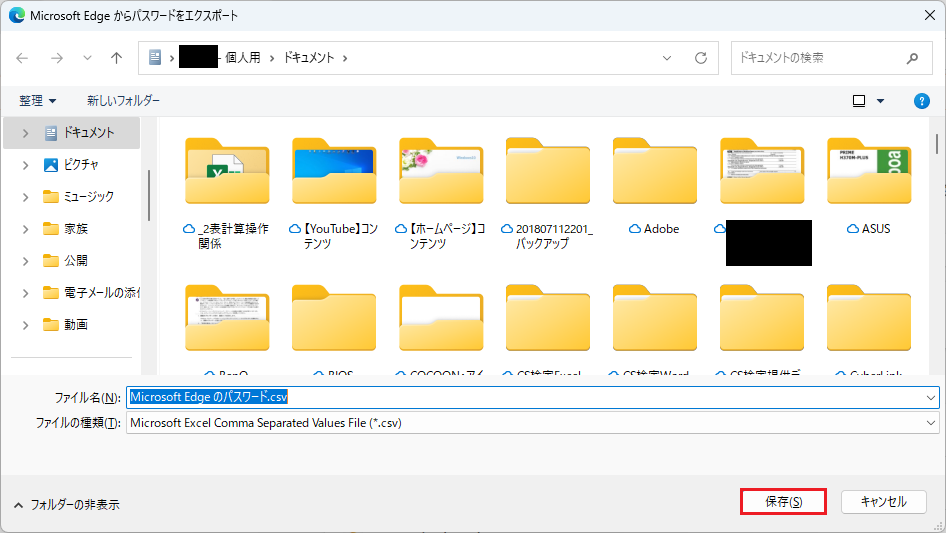Select ドキュメント in navigation pane
This screenshot has height=533, width=946.
(72, 133)
